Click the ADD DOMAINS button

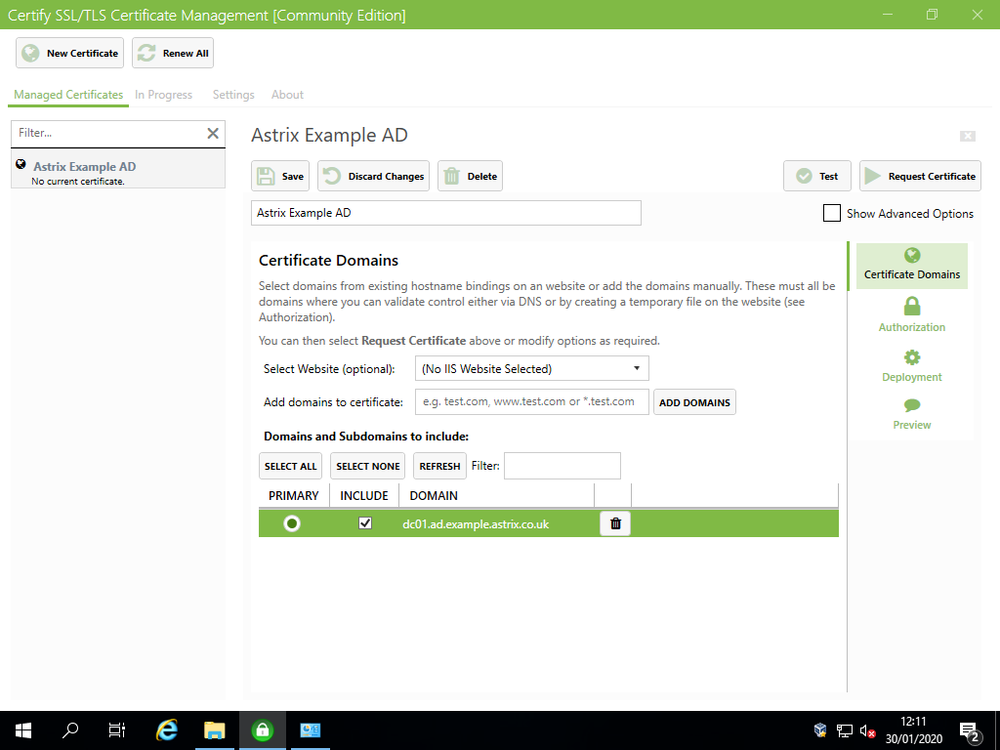[x=694, y=401]
